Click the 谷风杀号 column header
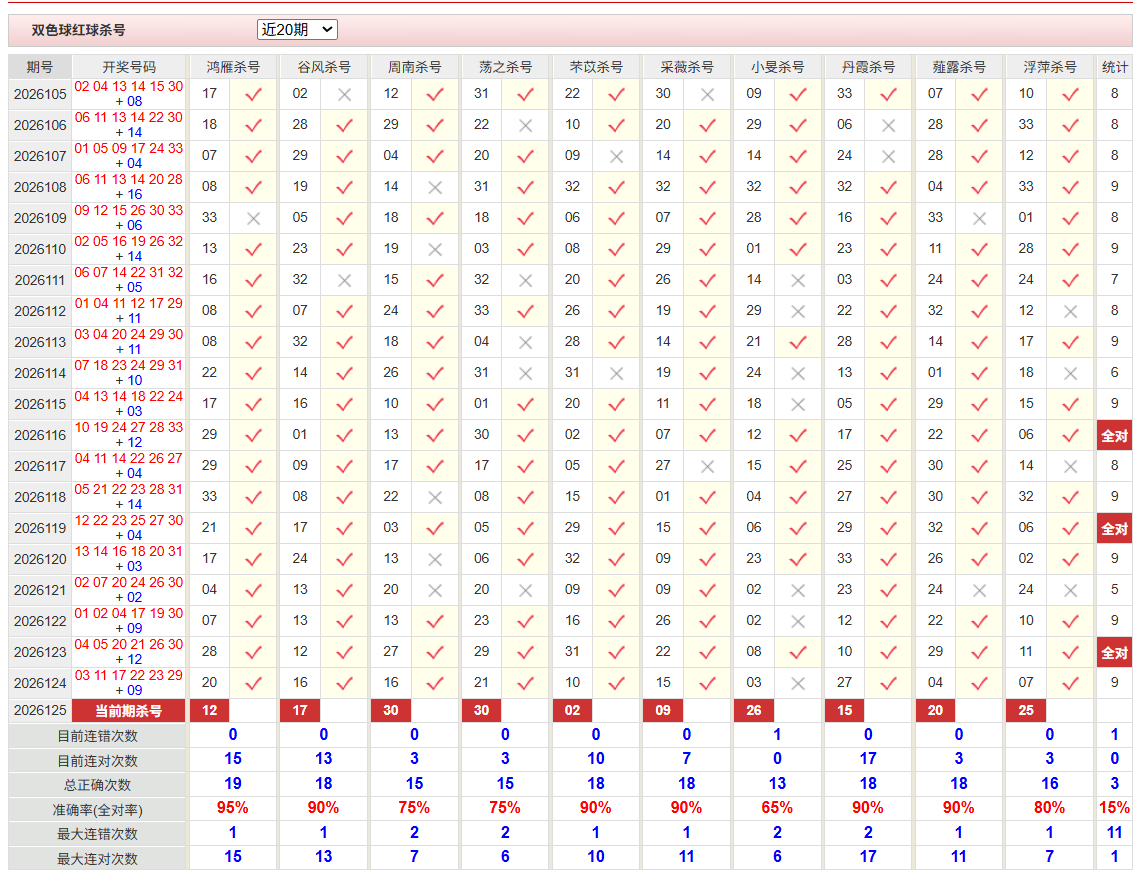The height and width of the screenshot is (883, 1138). tap(324, 67)
